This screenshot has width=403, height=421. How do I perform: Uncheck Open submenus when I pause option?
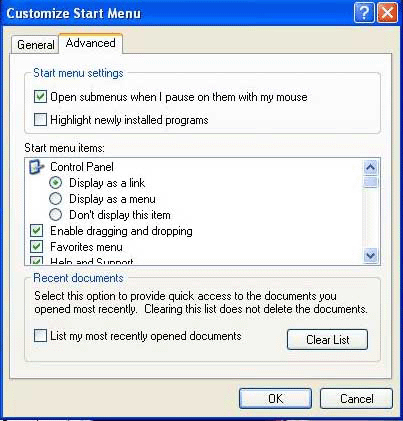[40, 97]
